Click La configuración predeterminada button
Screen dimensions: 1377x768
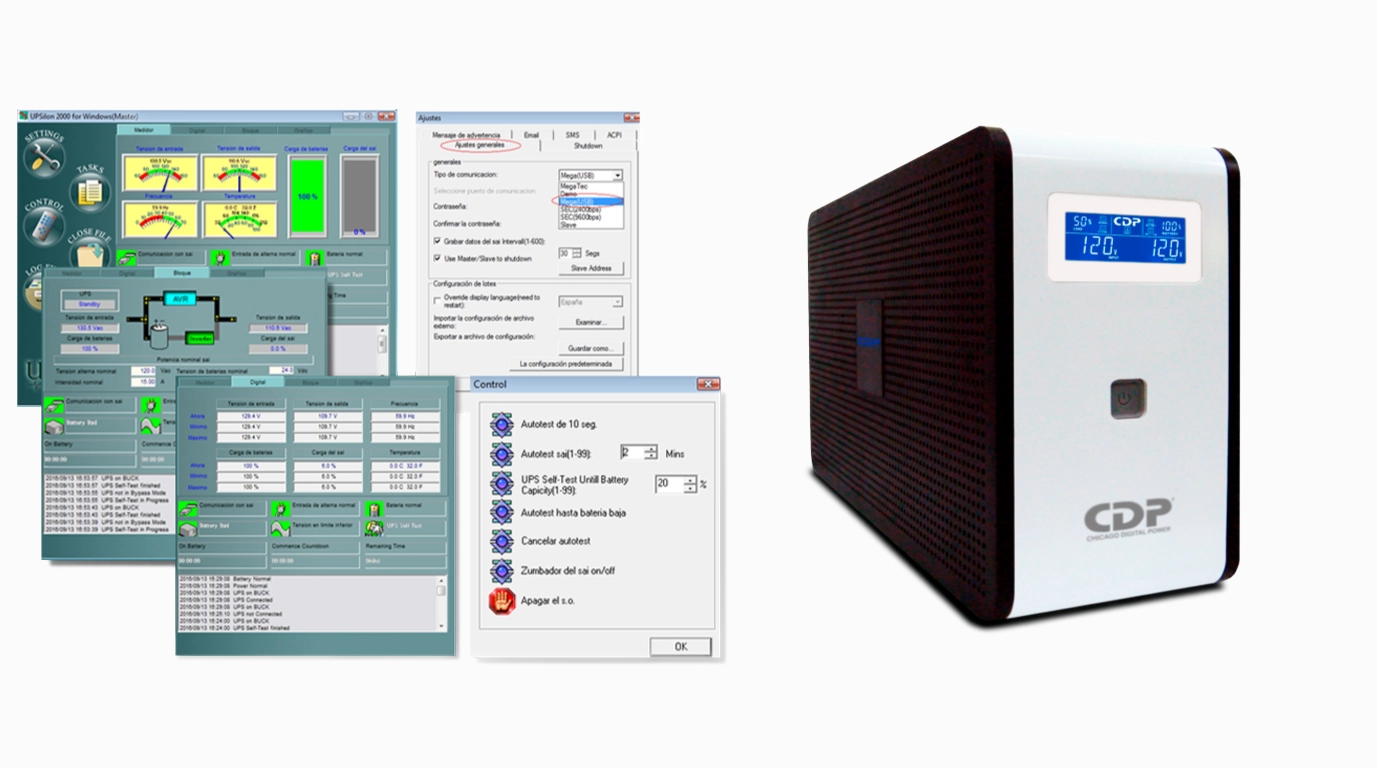coord(565,364)
